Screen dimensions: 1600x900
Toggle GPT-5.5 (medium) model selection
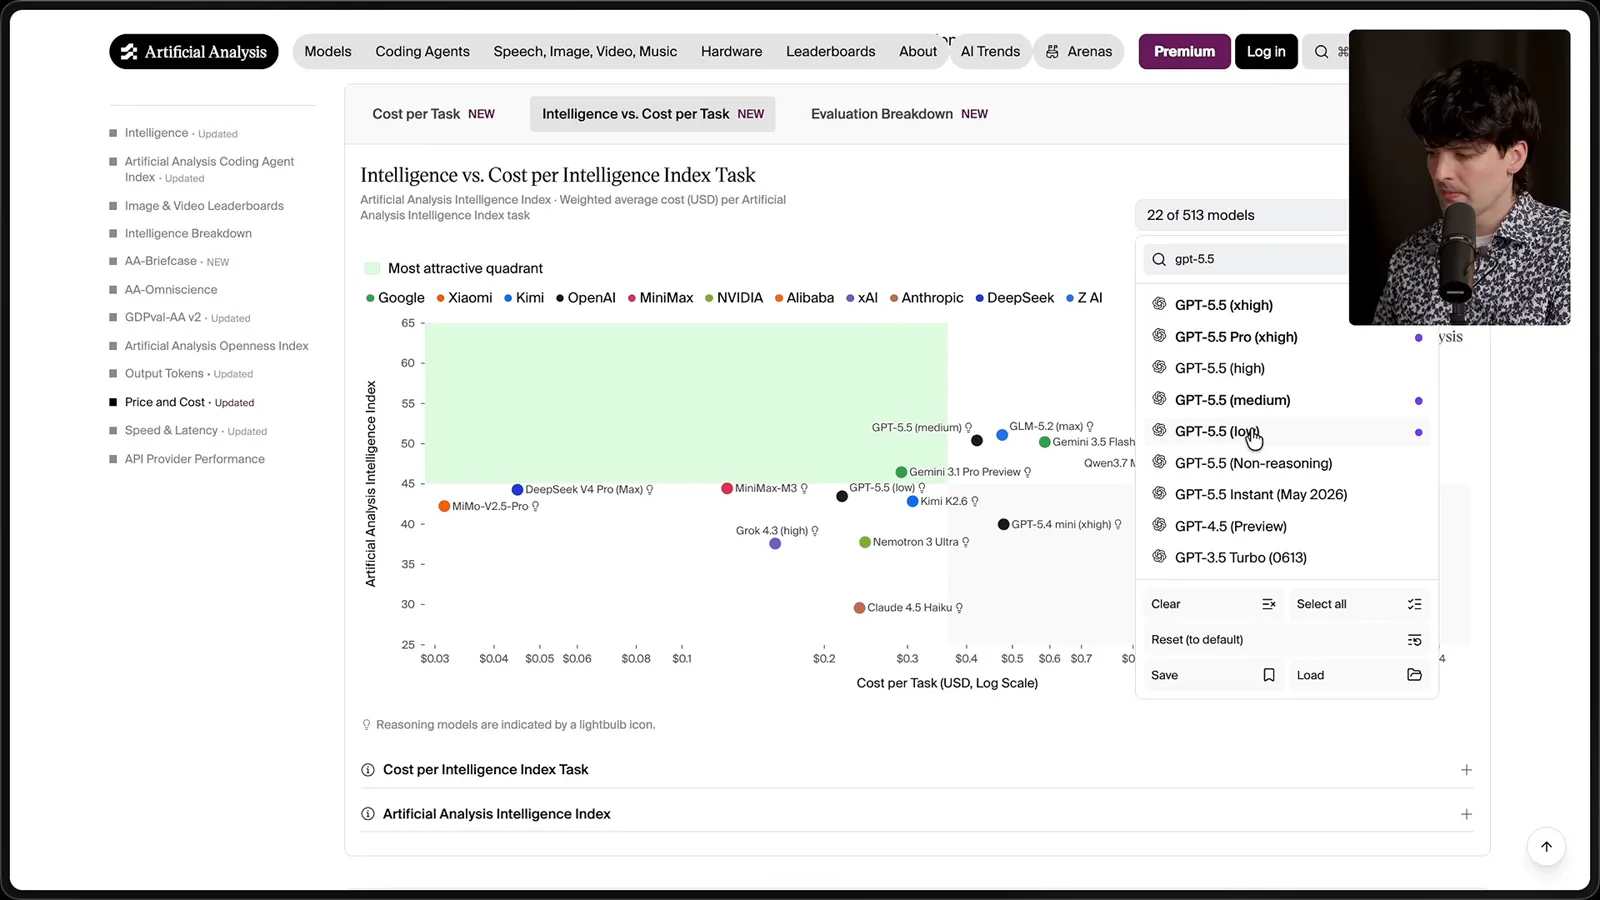point(1287,400)
